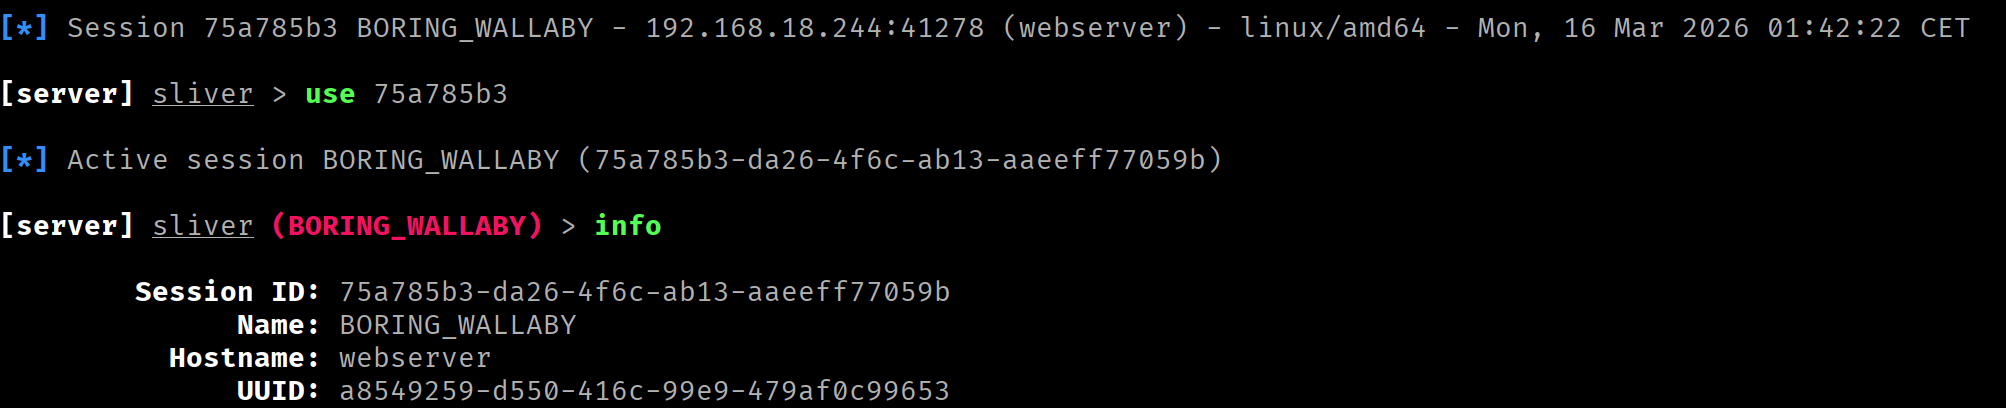
Task: Click the Hostname: field label
Action: coord(244,358)
